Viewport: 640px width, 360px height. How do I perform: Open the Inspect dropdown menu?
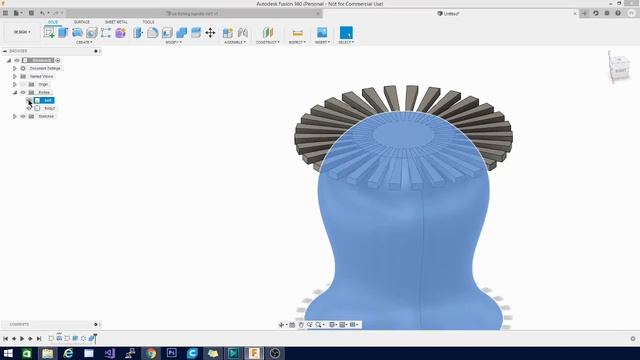(297, 42)
